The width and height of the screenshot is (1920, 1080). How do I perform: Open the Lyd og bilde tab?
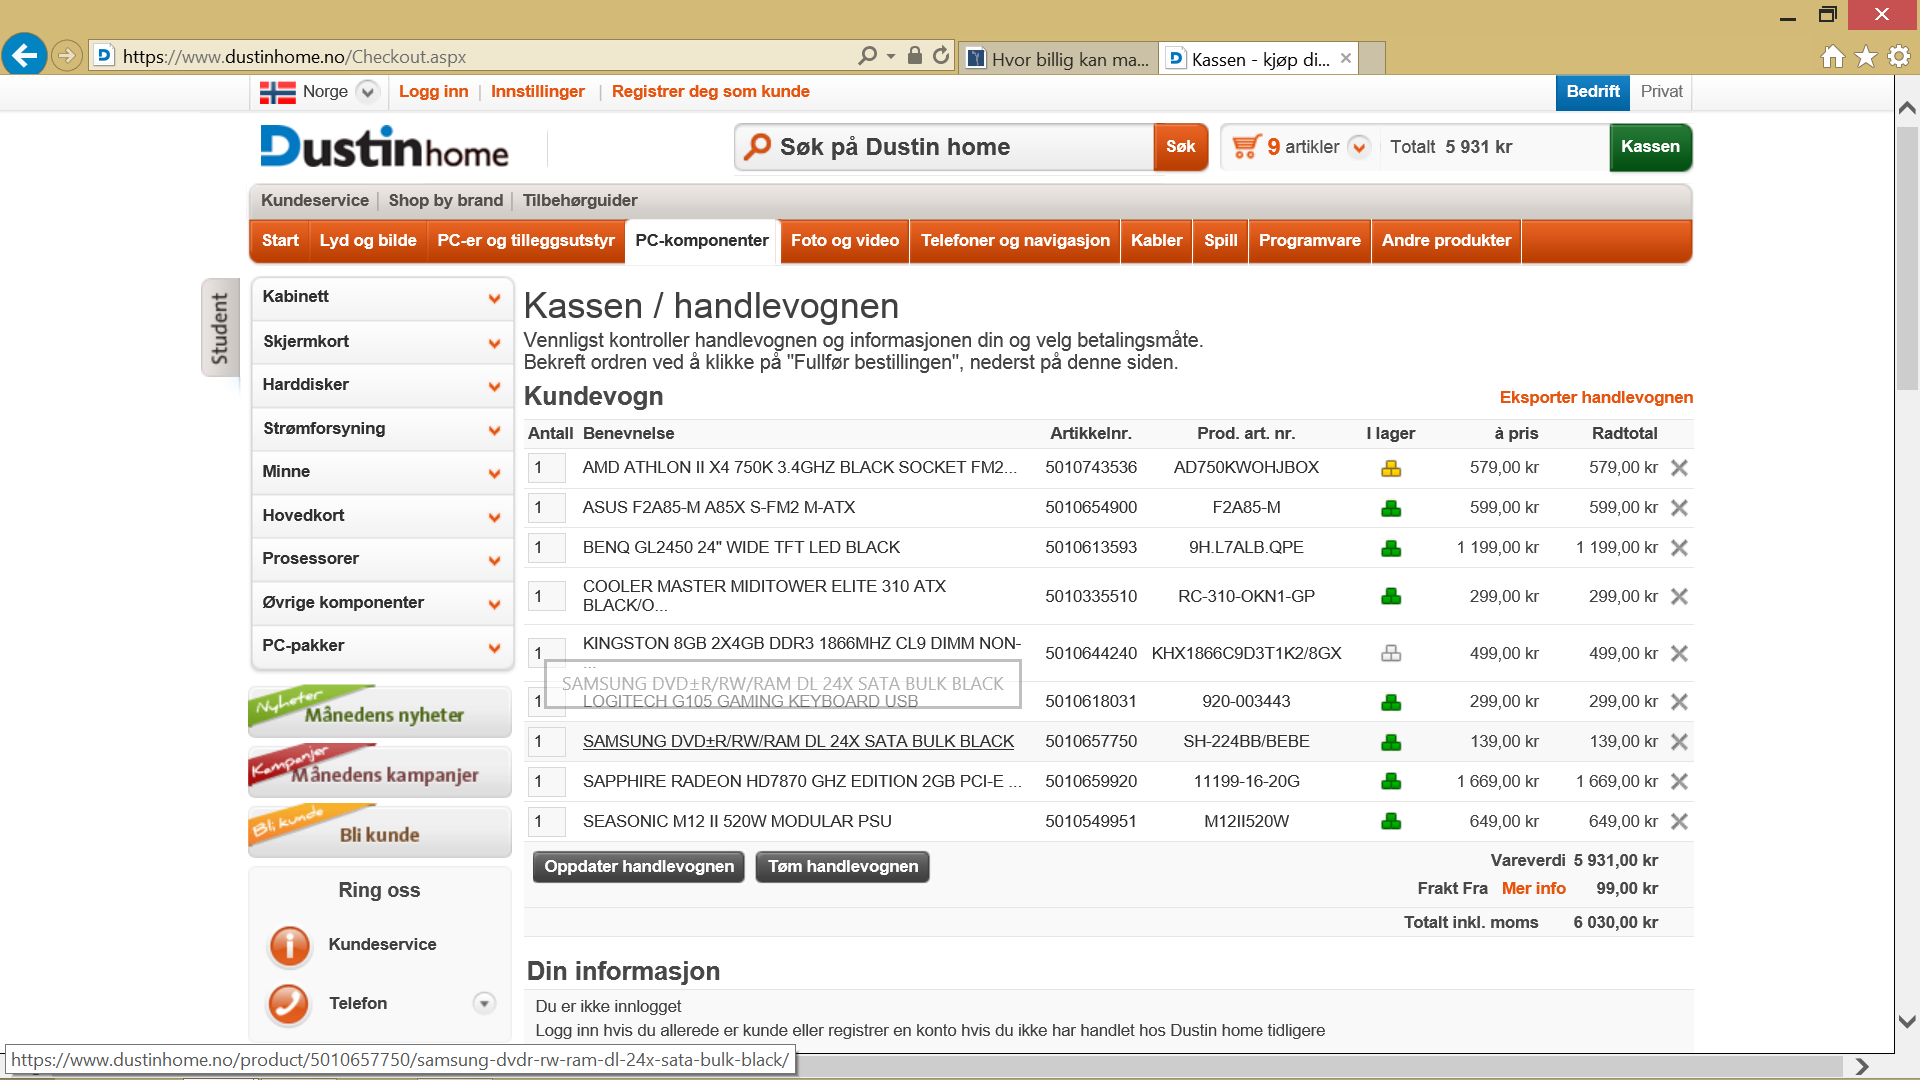(368, 241)
